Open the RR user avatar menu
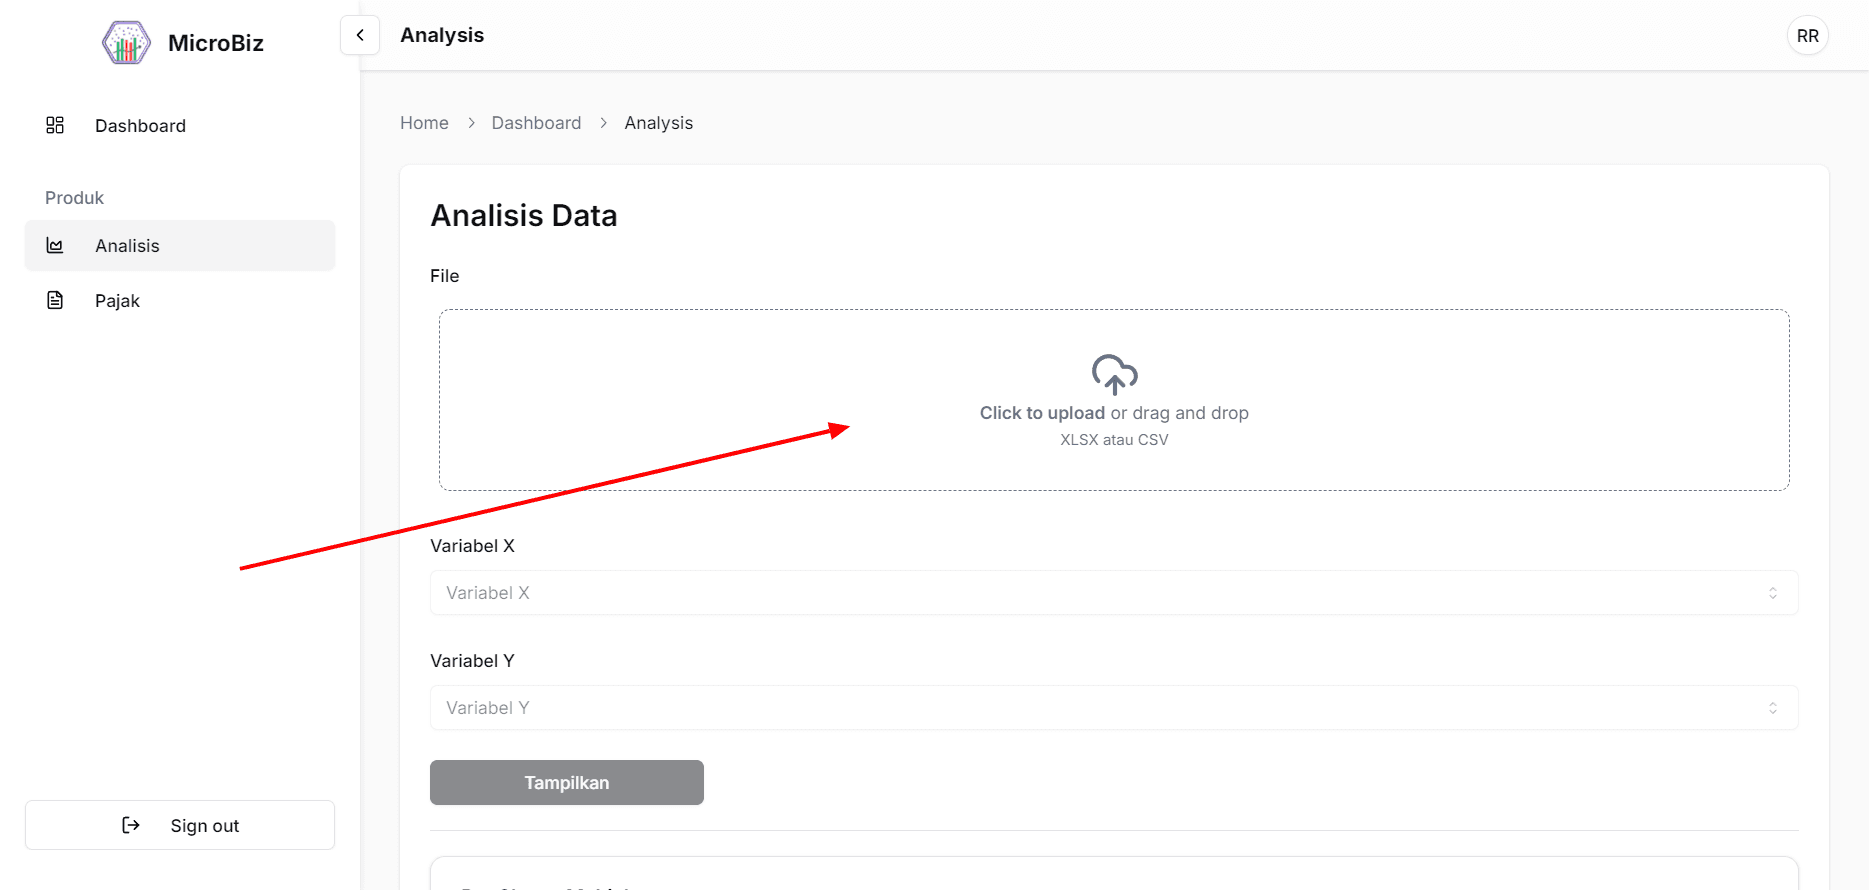This screenshot has width=1869, height=890. click(x=1808, y=36)
